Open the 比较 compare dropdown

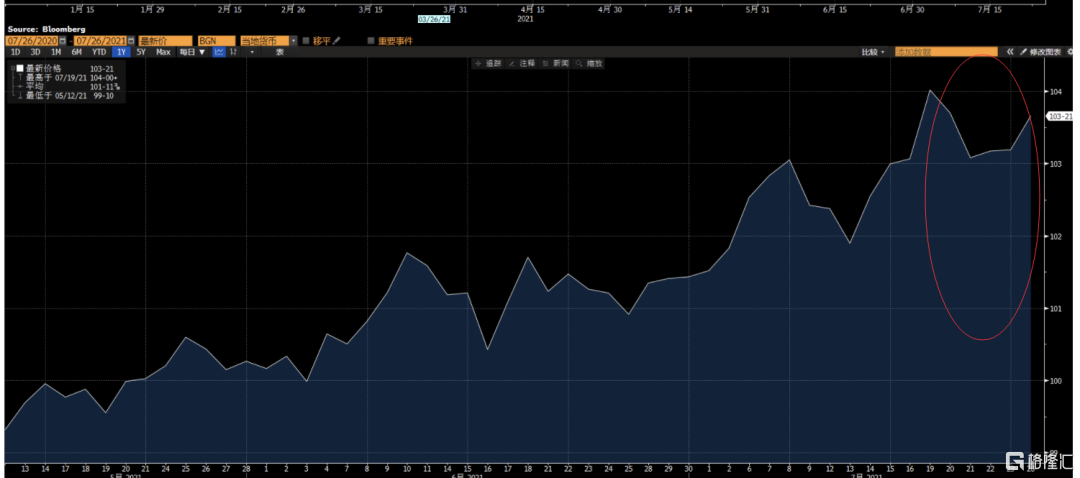pyautogui.click(x=873, y=52)
